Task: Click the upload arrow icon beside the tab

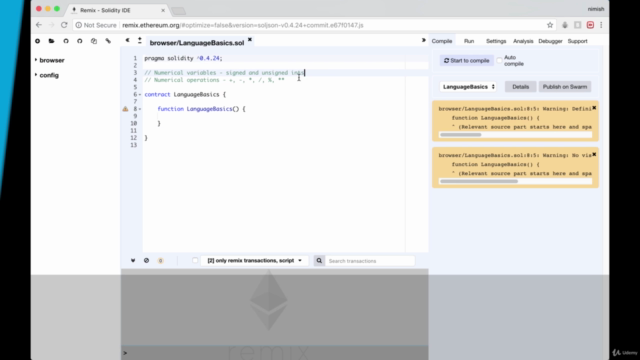Action: pos(140,40)
